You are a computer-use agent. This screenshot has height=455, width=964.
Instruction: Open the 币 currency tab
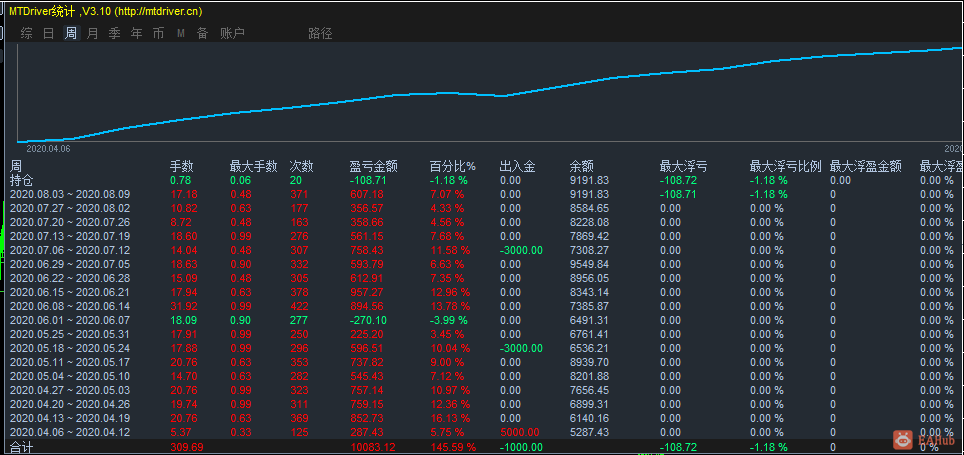point(159,33)
